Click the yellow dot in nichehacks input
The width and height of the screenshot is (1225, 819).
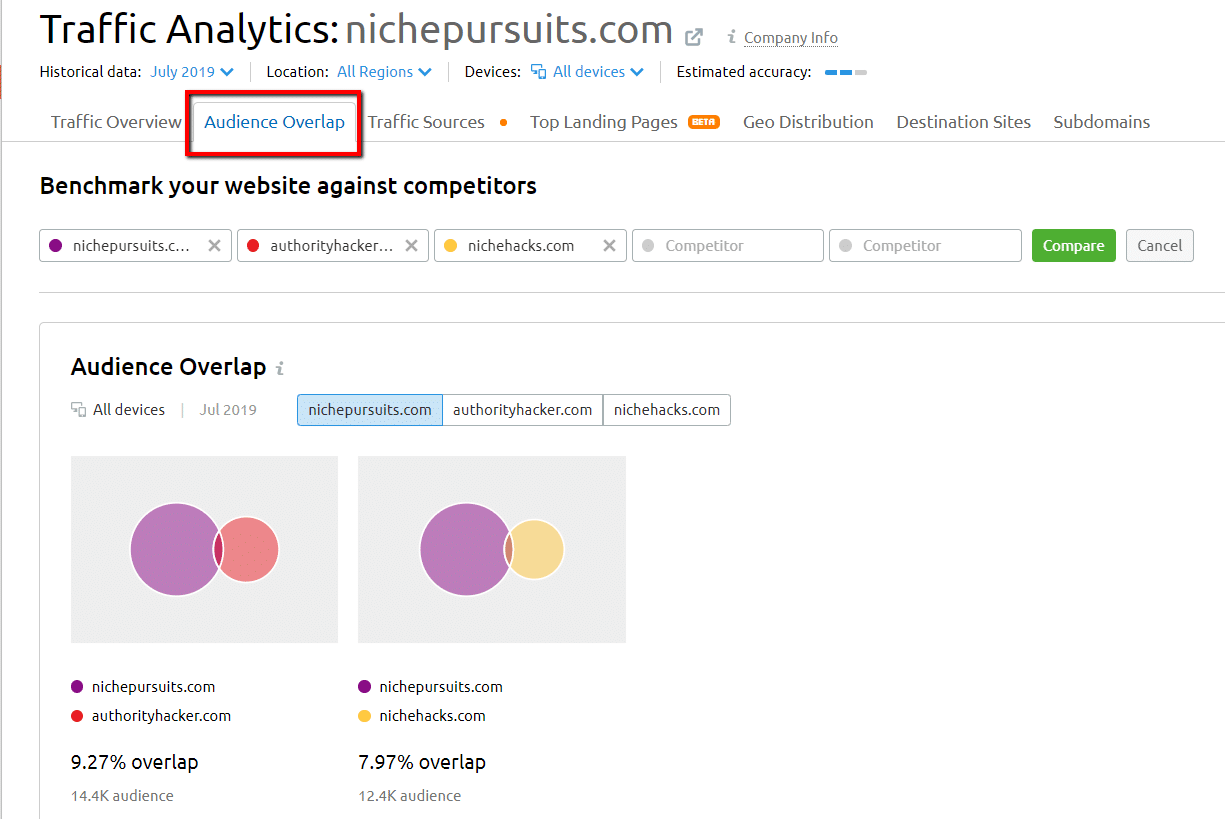450,246
